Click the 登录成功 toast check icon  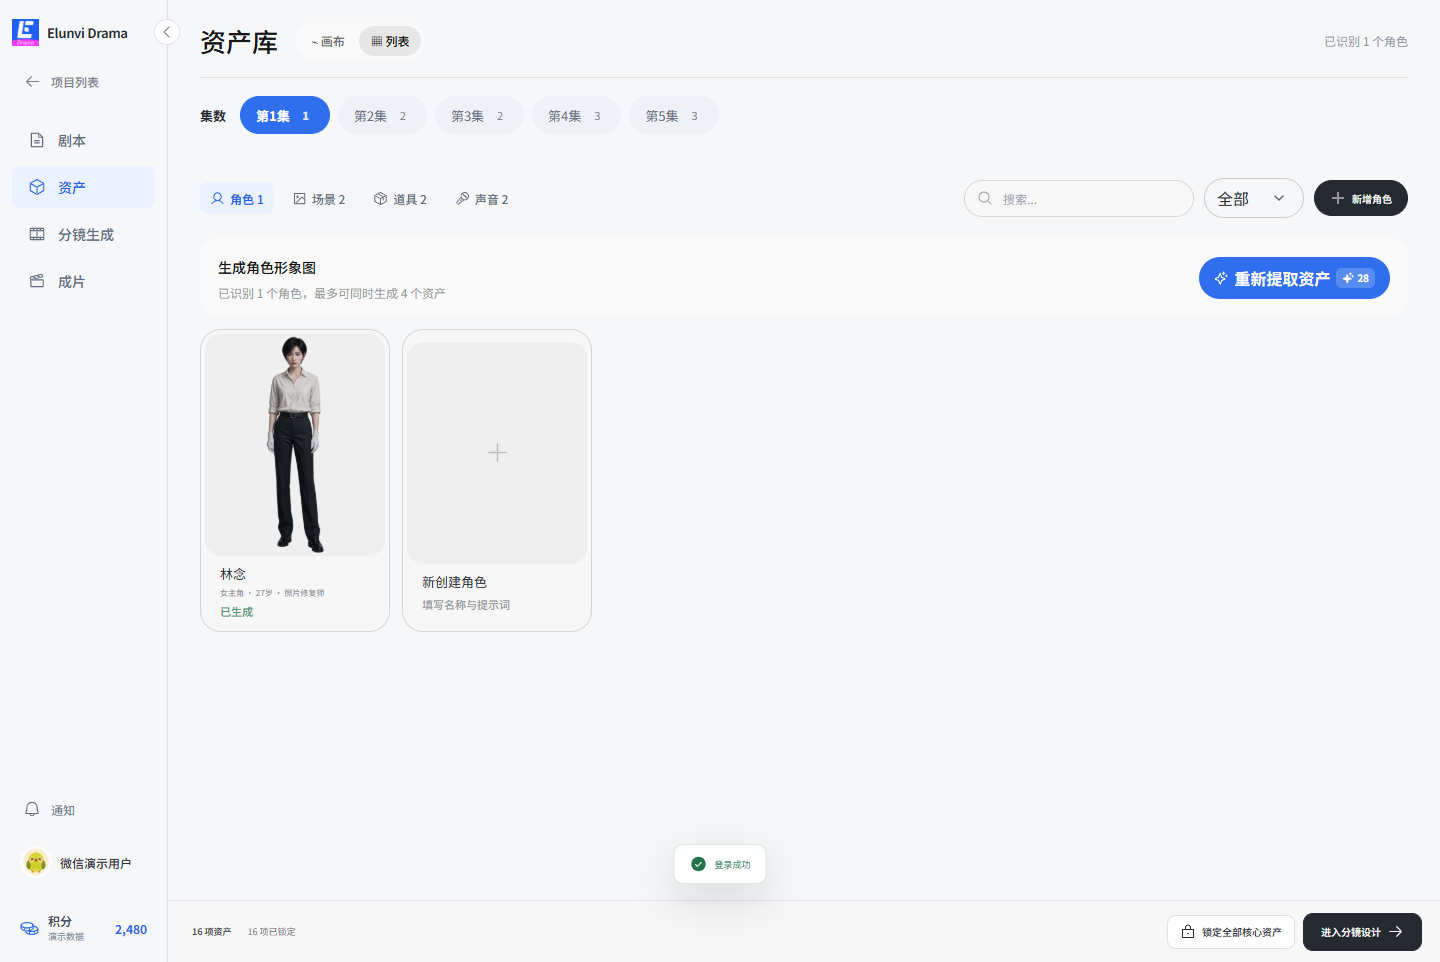click(x=698, y=864)
